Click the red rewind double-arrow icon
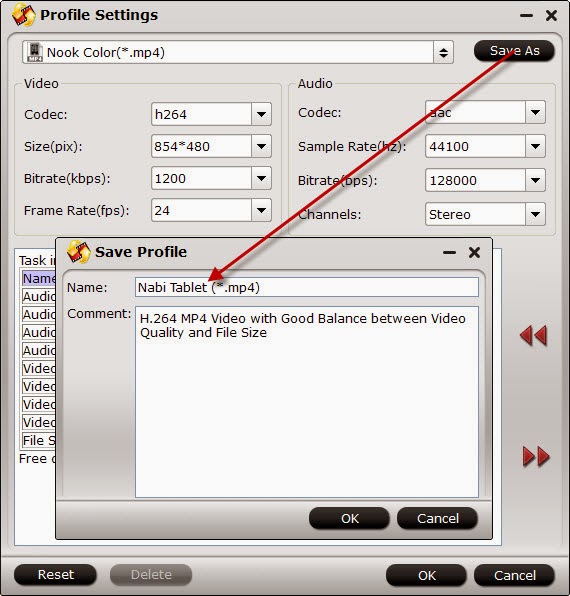This screenshot has width=570, height=596. click(534, 336)
